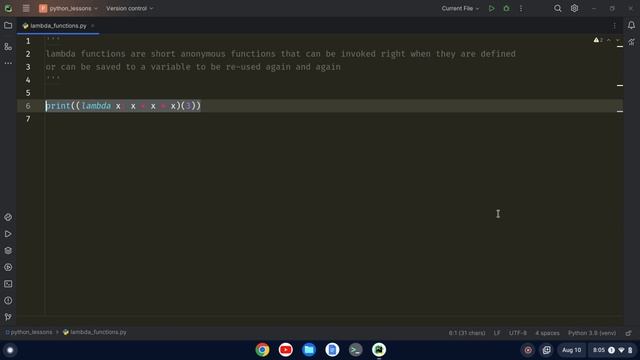This screenshot has height=360, width=640.
Task: Open the Terminal tool window
Action: (8, 284)
